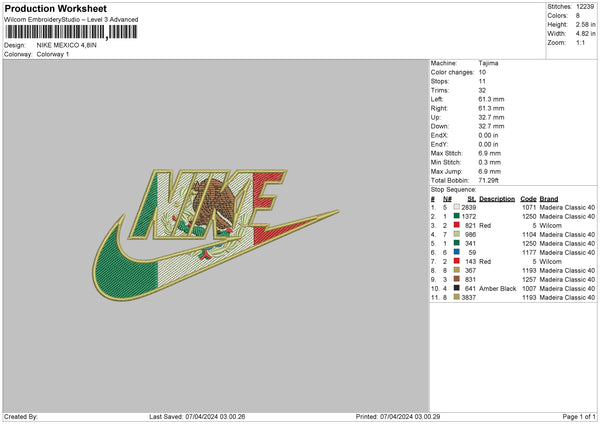Select the thread code '1177'
This screenshot has height=424, width=600.
pyautogui.click(x=529, y=252)
